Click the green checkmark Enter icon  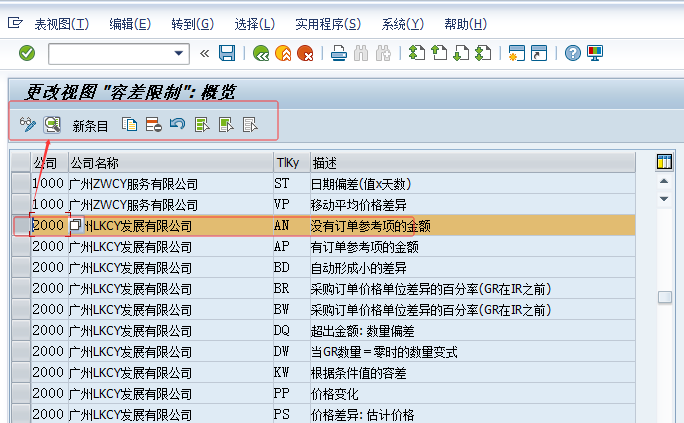tap(27, 53)
